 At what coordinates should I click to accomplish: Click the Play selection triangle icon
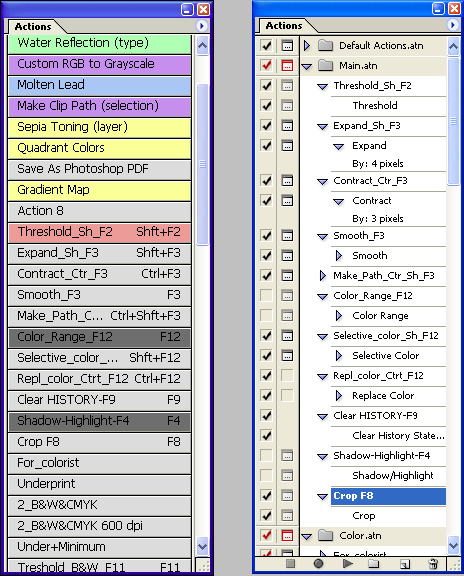[x=347, y=564]
